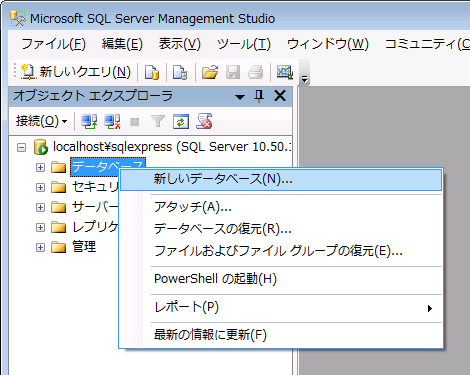Choose 新しいデータベース(N)... from context menu
This screenshot has height=375, width=470.
281,180
